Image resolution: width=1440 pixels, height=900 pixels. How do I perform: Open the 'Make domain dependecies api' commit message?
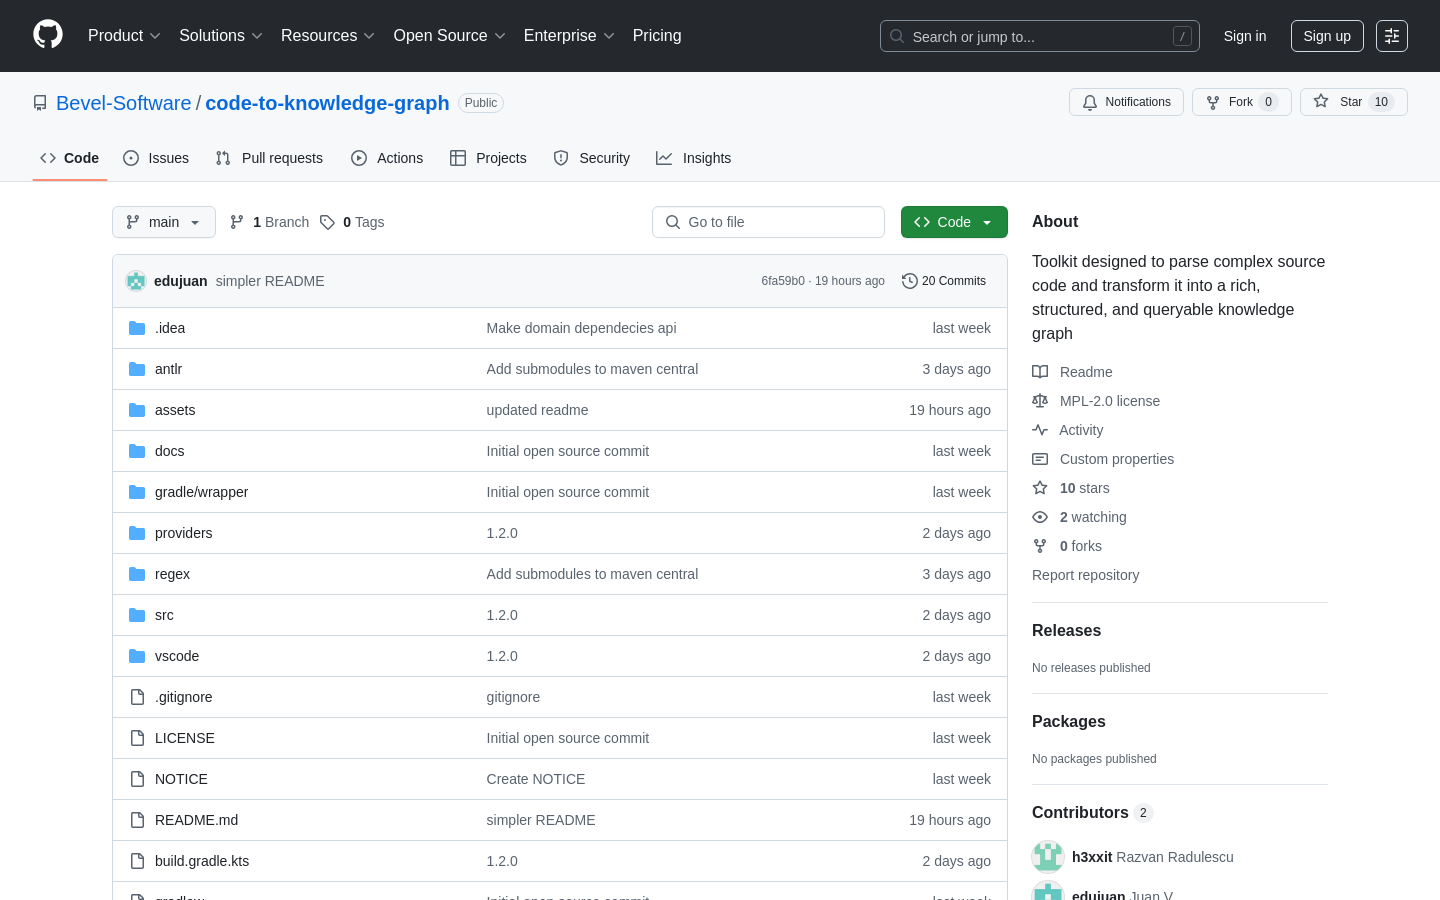click(582, 328)
